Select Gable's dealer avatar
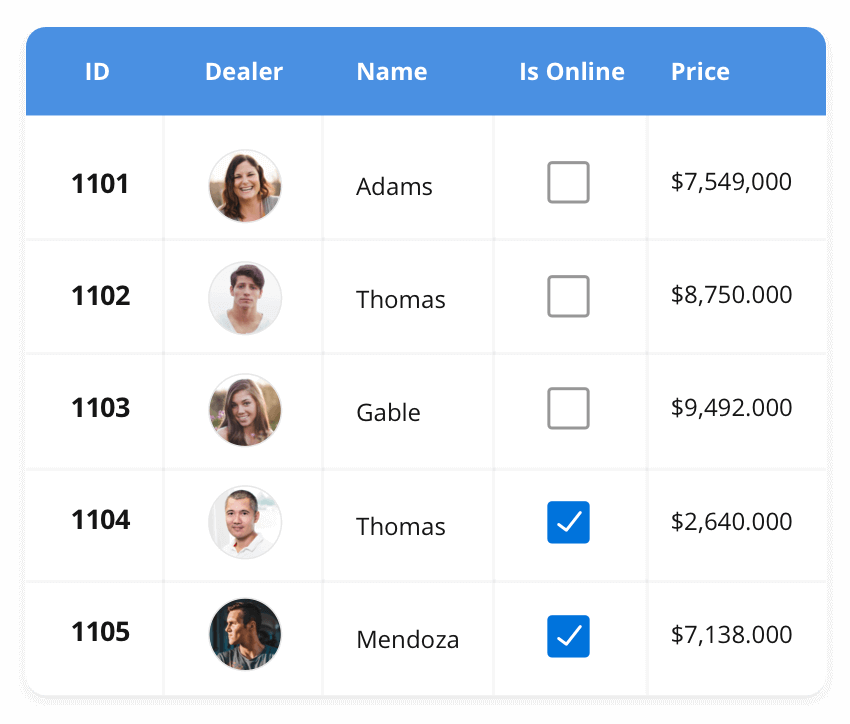This screenshot has width=850, height=724. (x=245, y=410)
